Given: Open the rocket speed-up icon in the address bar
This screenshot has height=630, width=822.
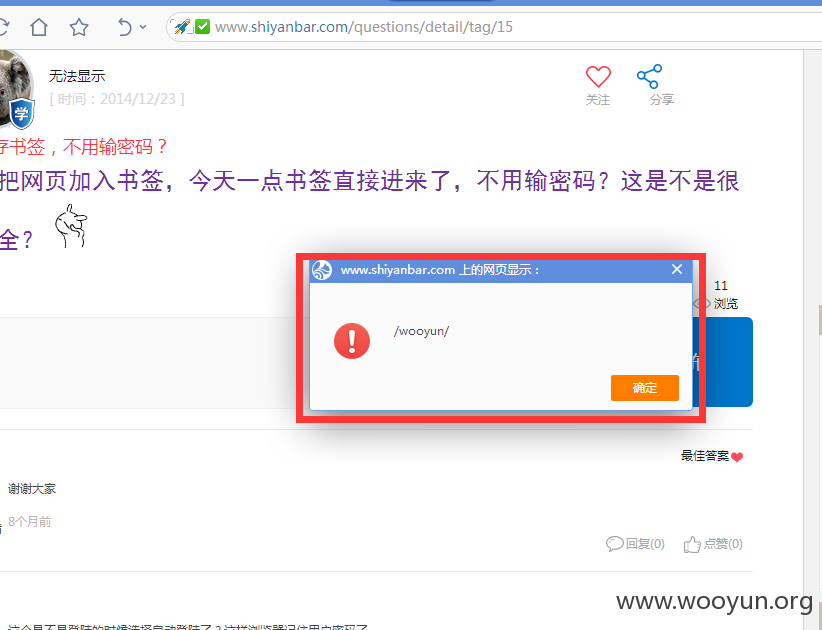Looking at the screenshot, I should (182, 27).
